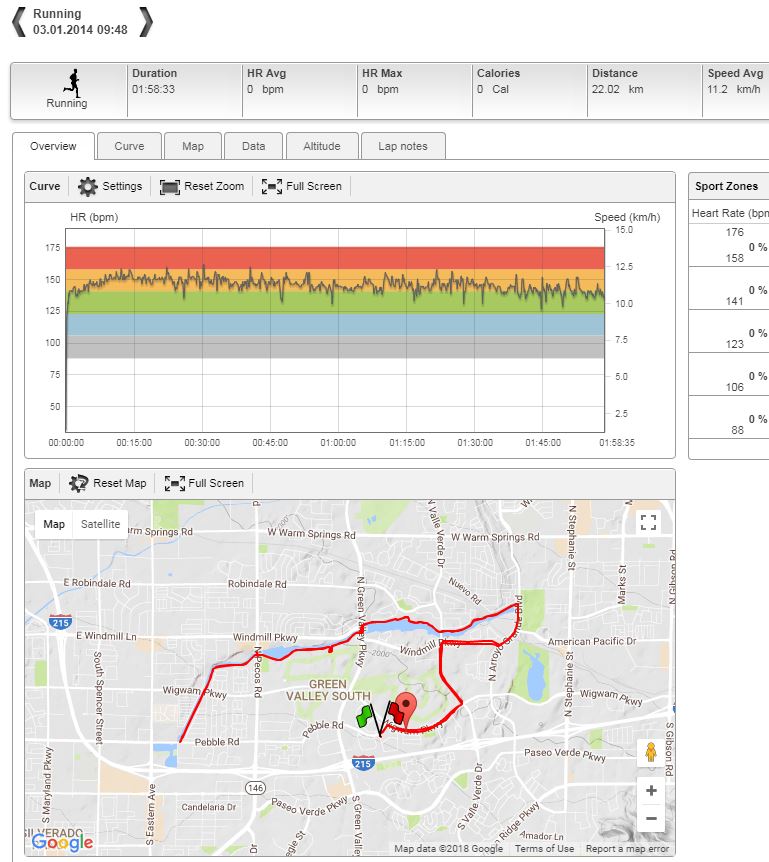
Task: Select the Data tab
Action: [x=253, y=147]
